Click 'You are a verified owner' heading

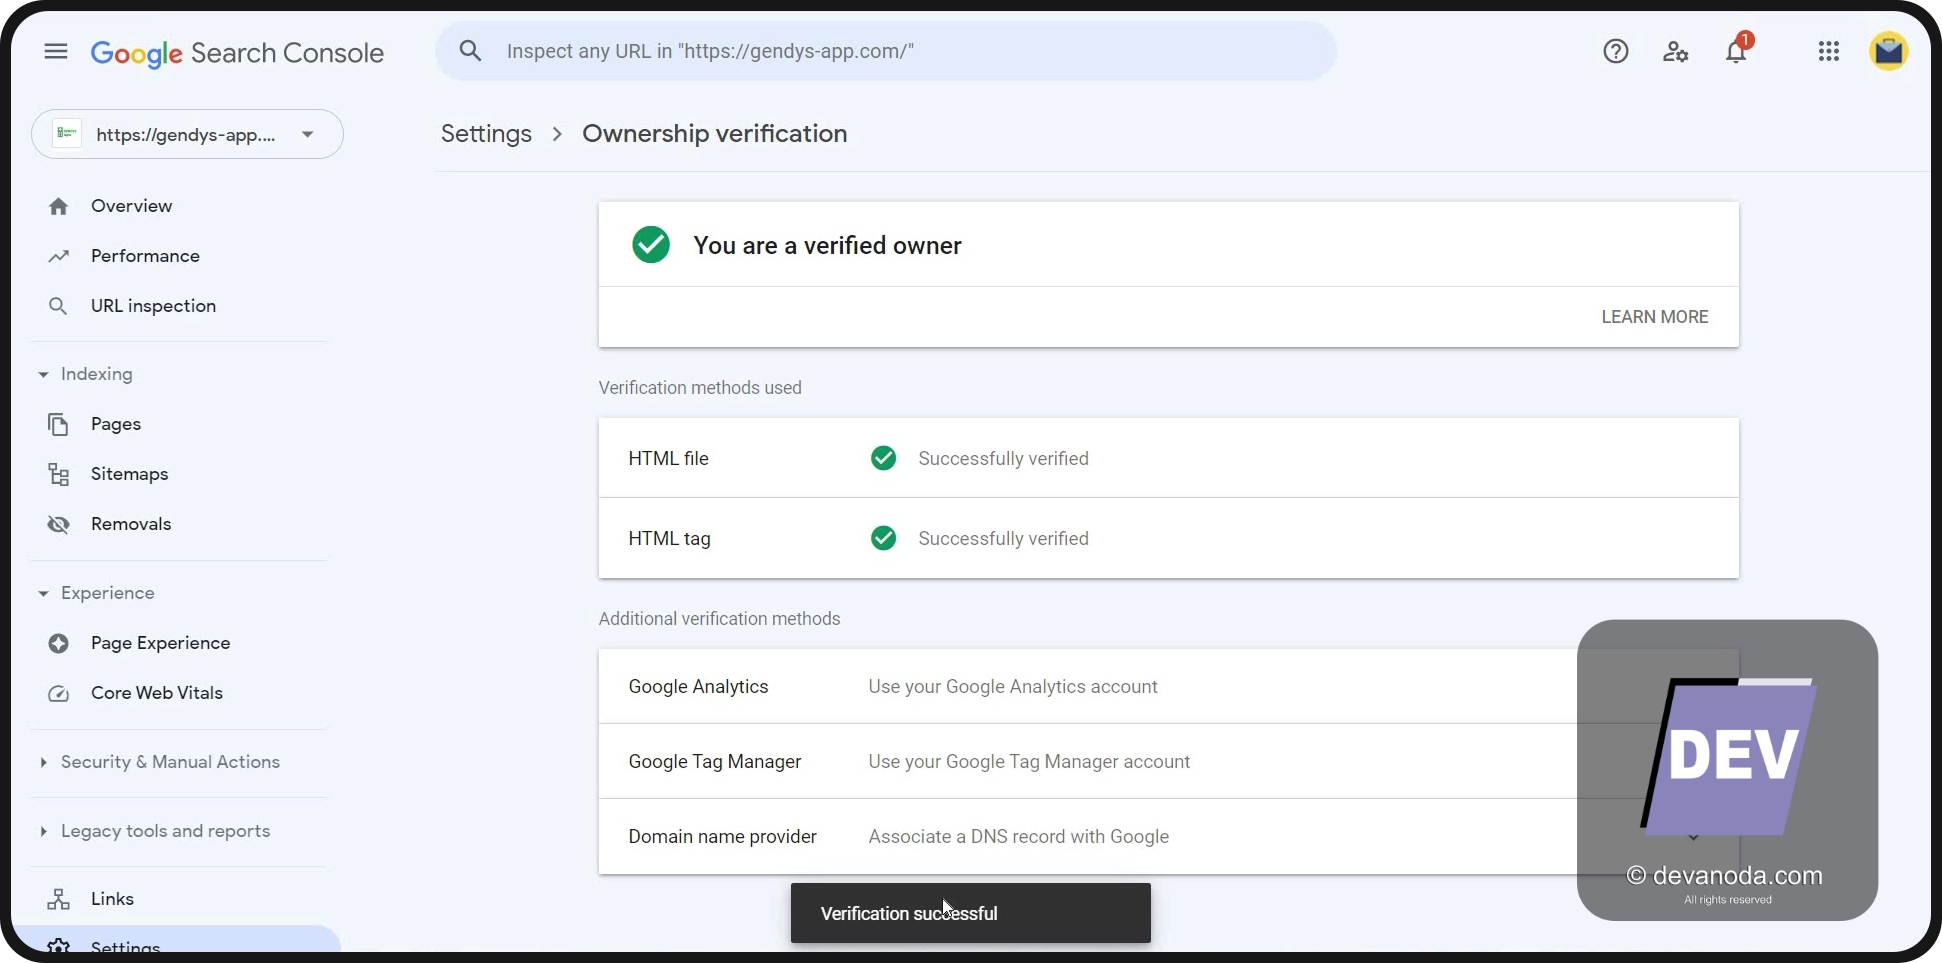[827, 245]
